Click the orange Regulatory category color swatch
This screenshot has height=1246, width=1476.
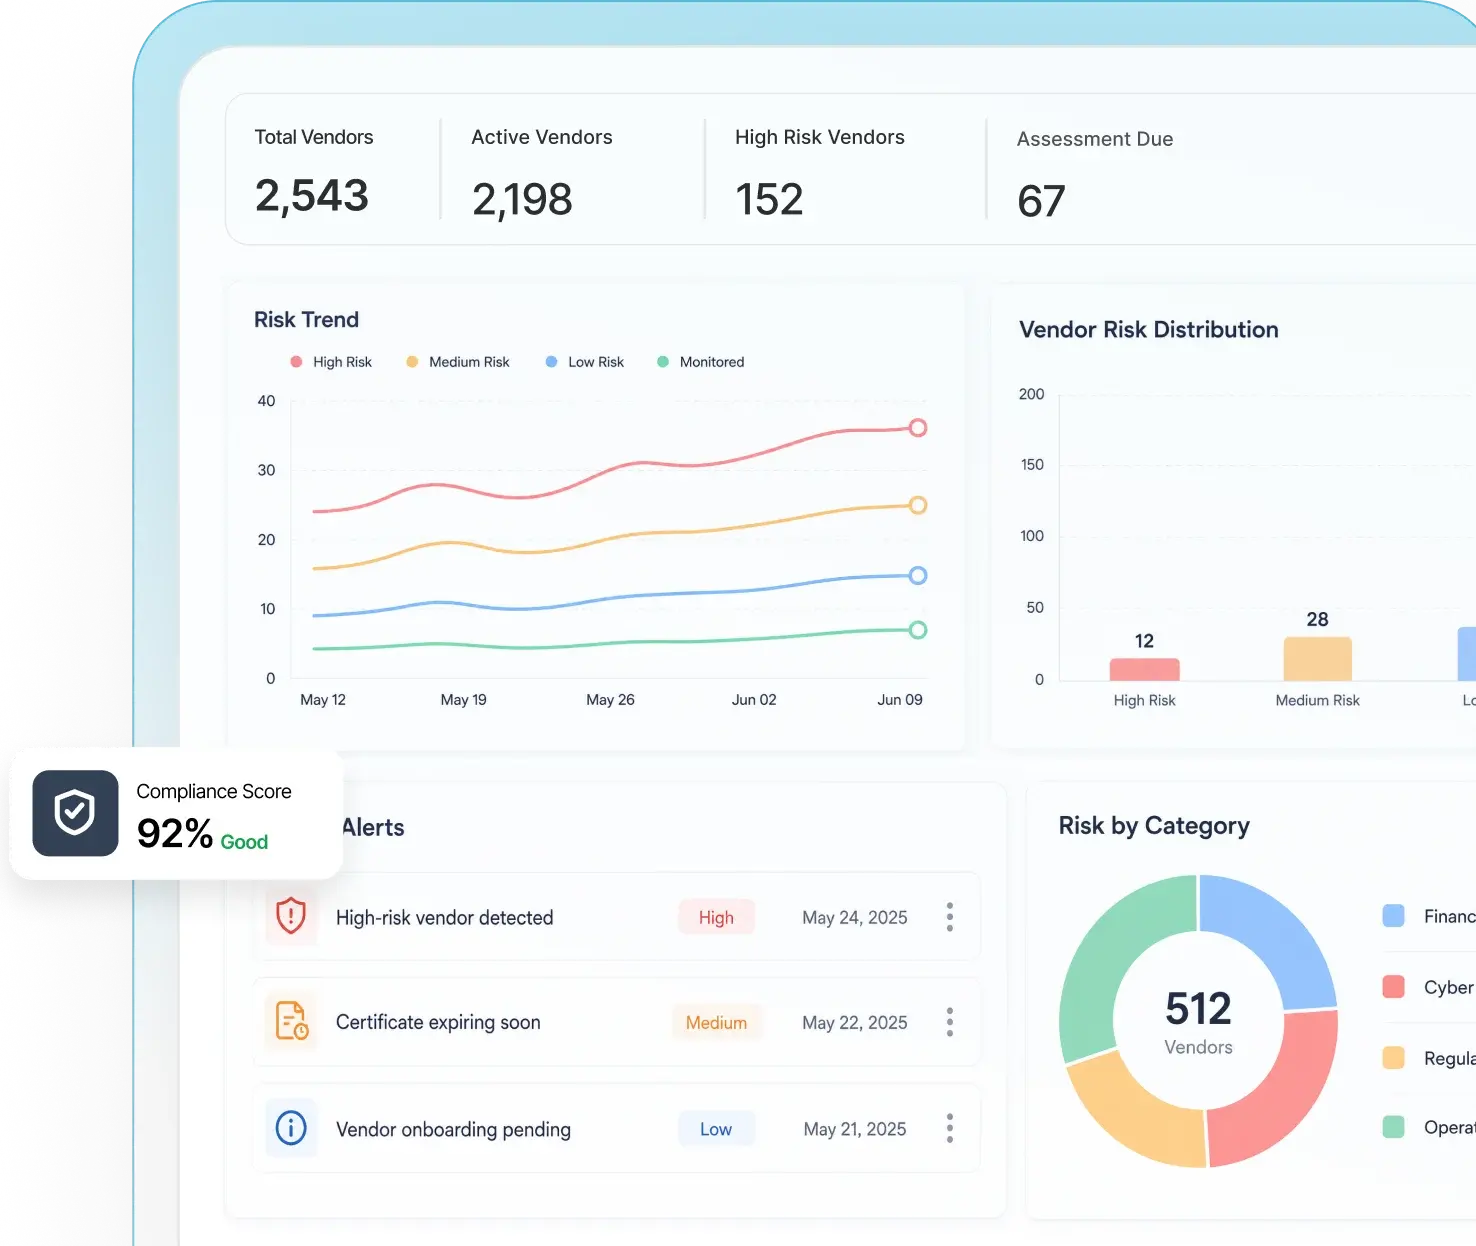(x=1394, y=1058)
